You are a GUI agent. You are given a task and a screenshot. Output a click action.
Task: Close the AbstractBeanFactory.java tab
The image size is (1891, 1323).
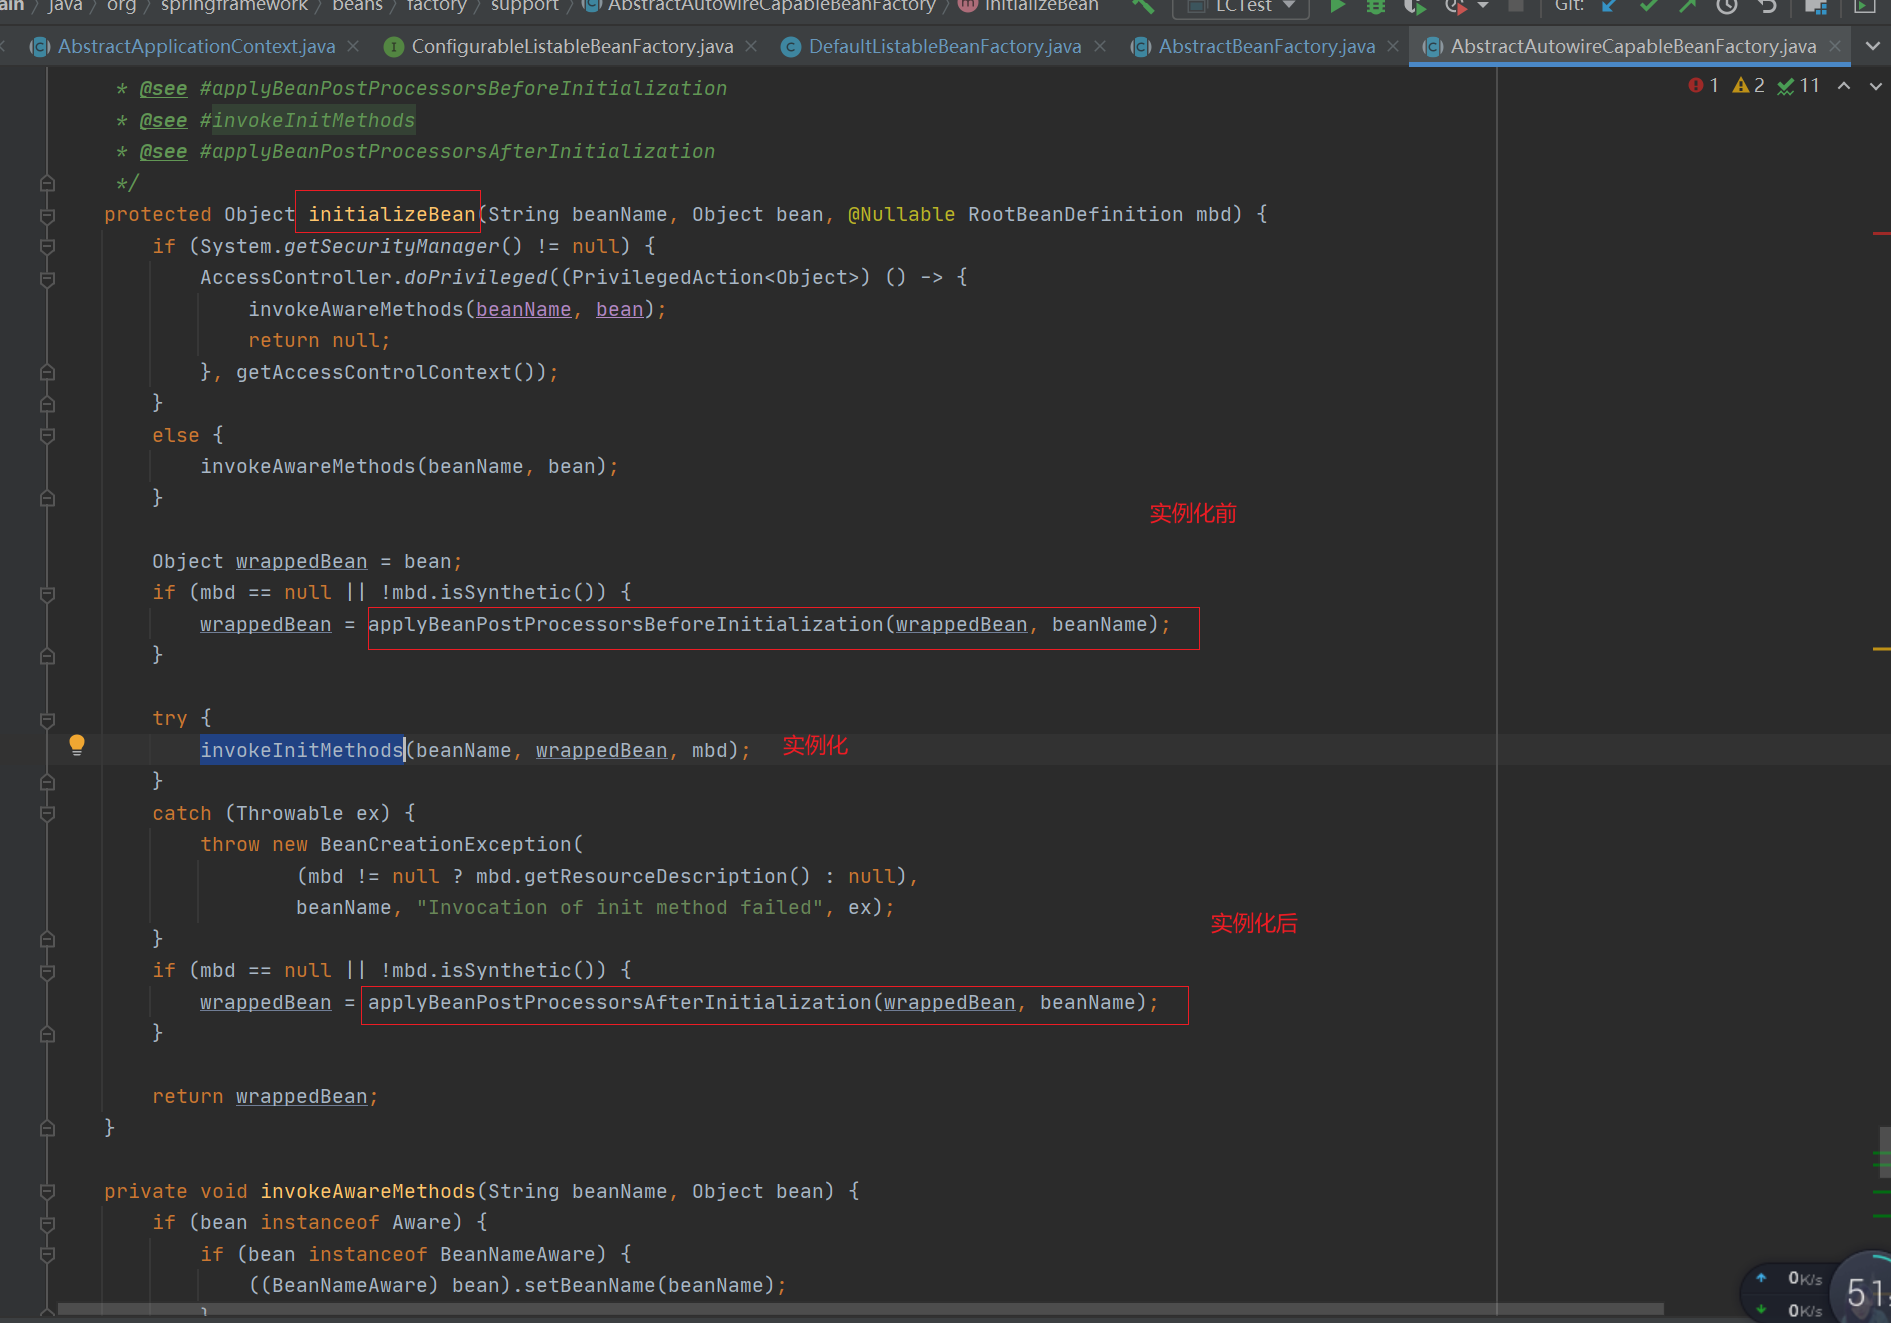point(1393,46)
